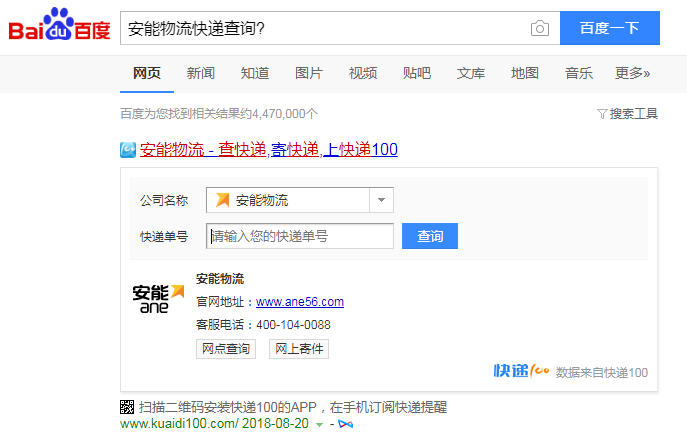The height and width of the screenshot is (435, 687).
Task: Click the orange arrow icon in company field
Action: coord(223,200)
